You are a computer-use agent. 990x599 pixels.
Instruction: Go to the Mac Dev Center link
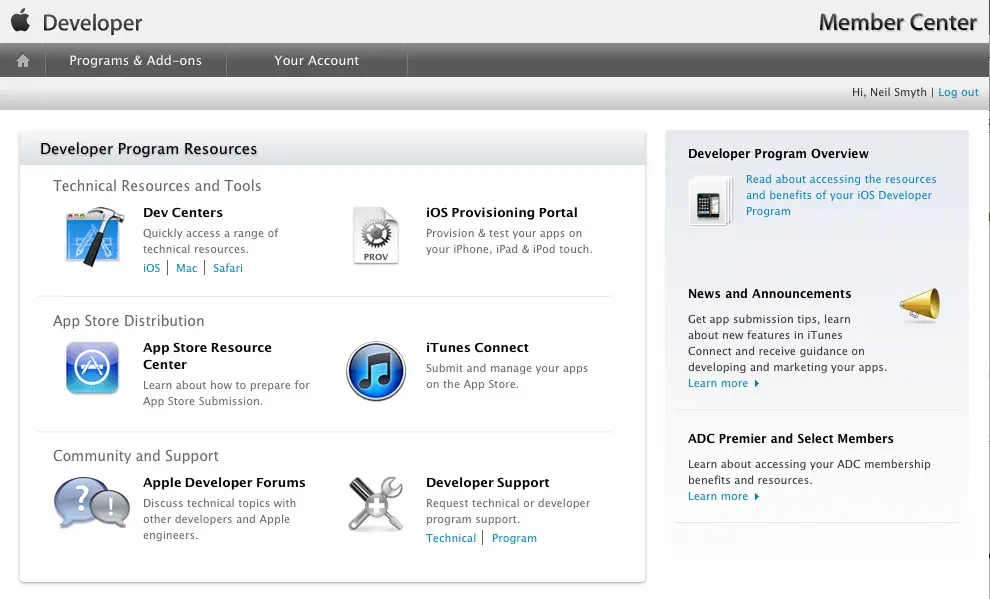[x=187, y=268]
